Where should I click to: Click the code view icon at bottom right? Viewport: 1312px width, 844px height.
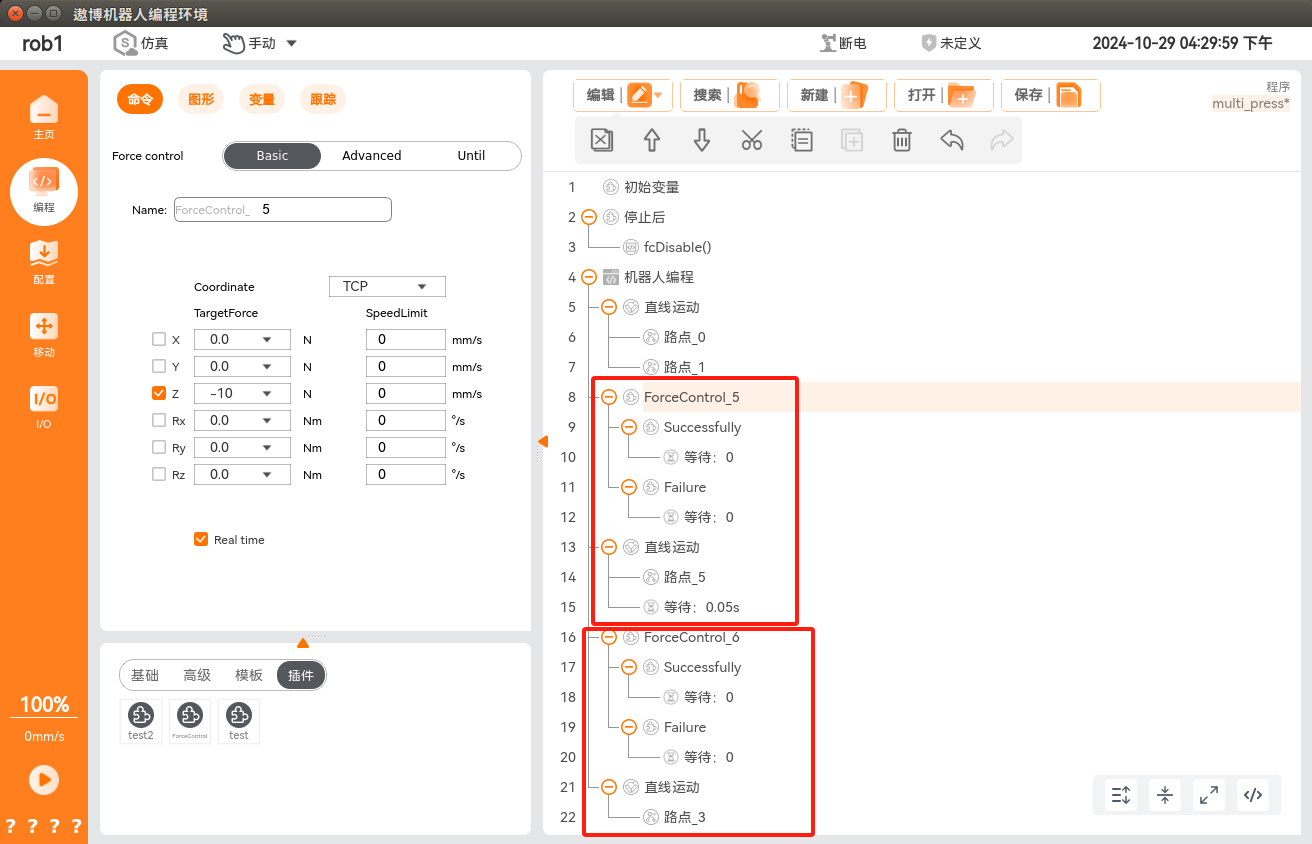pos(1253,795)
